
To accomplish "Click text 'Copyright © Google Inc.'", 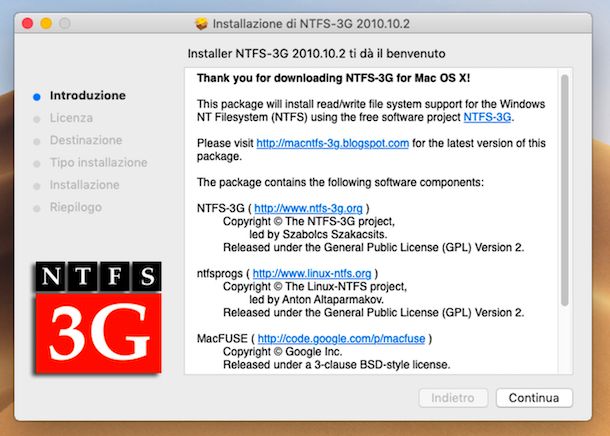I will 282,352.
